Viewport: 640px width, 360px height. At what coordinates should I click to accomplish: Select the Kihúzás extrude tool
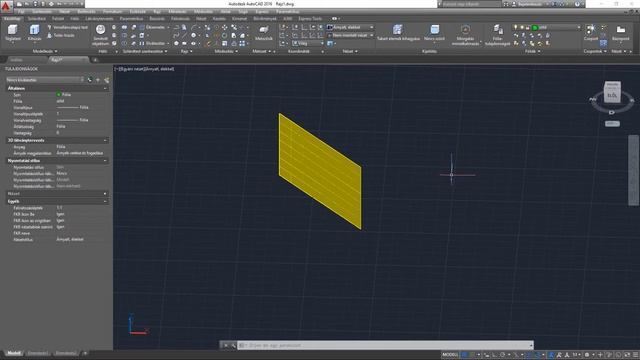pyautogui.click(x=35, y=33)
